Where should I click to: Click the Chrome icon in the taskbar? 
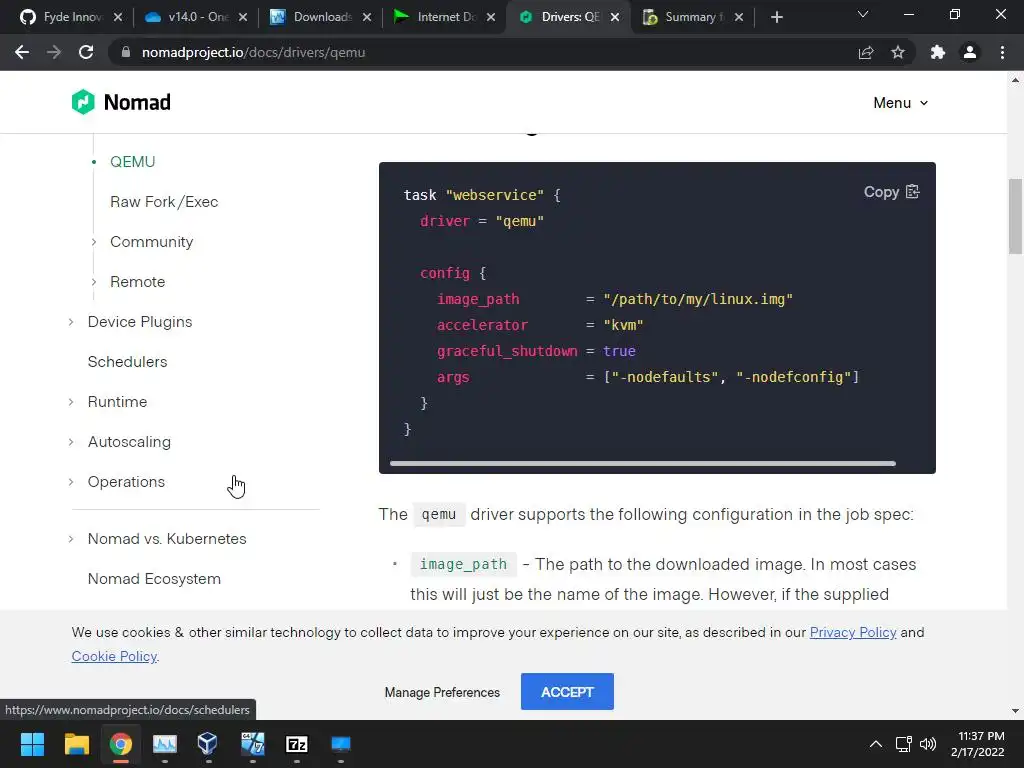click(120, 744)
